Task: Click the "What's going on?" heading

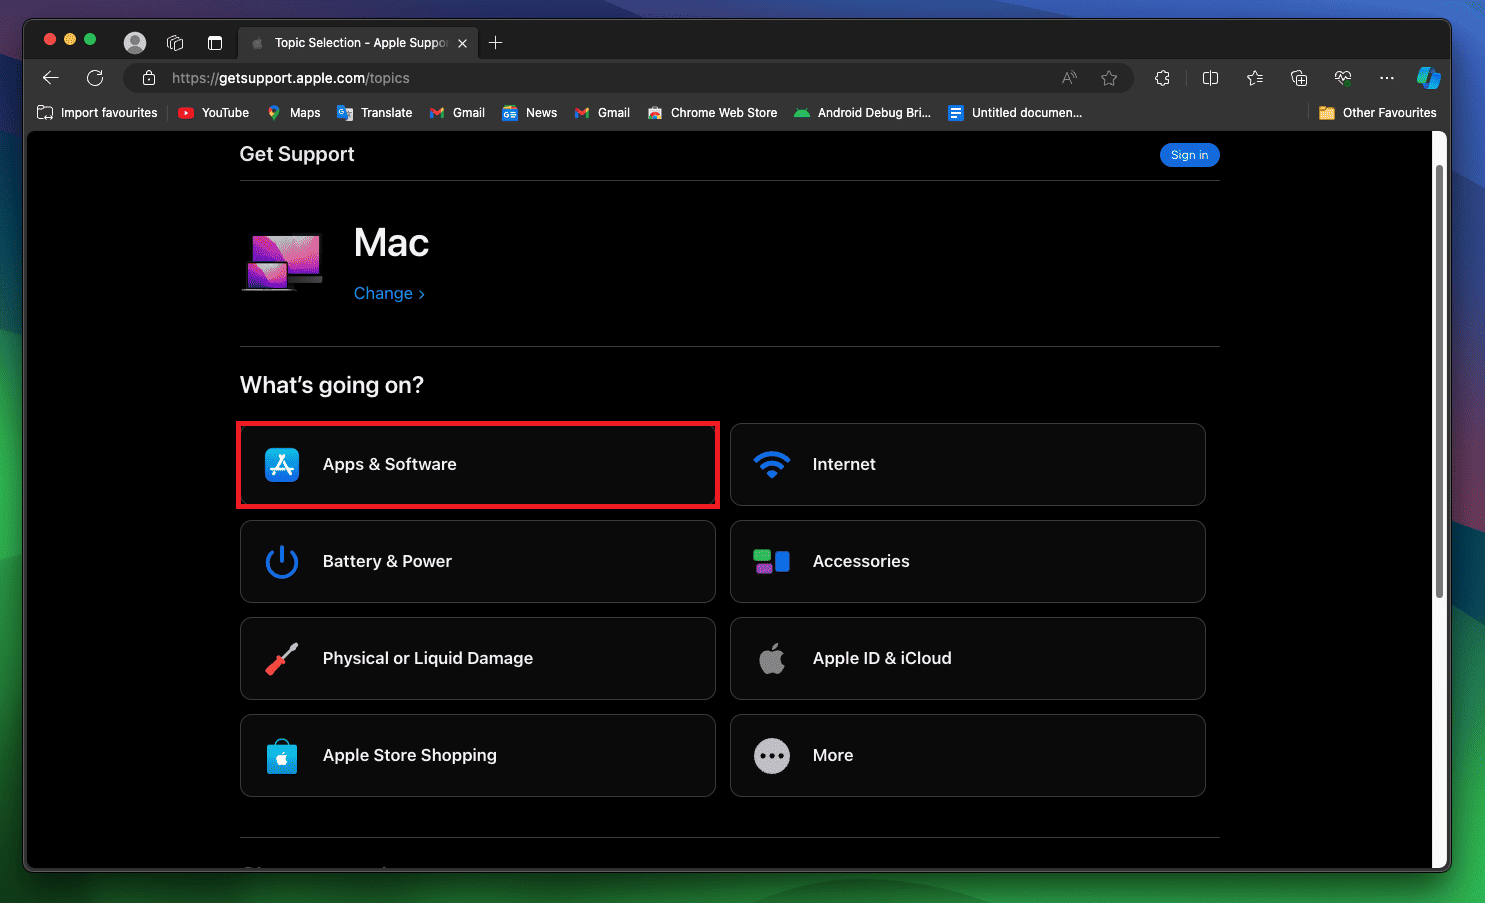Action: click(332, 385)
